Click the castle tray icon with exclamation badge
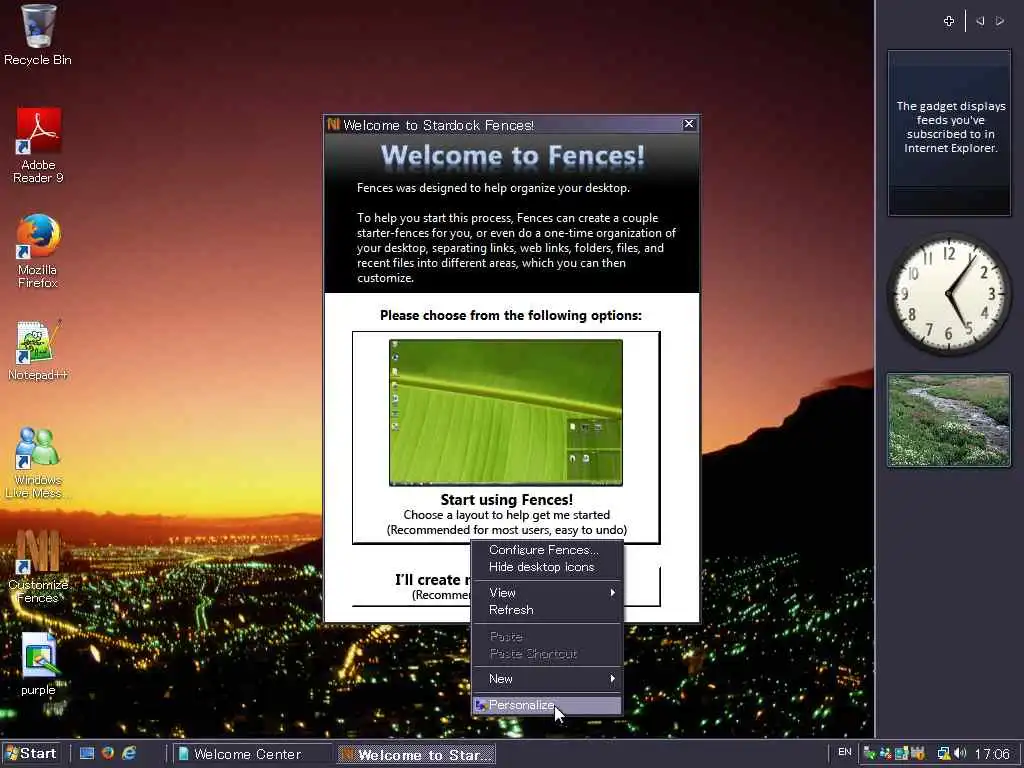Viewport: 1024px width, 768px height. [x=918, y=753]
